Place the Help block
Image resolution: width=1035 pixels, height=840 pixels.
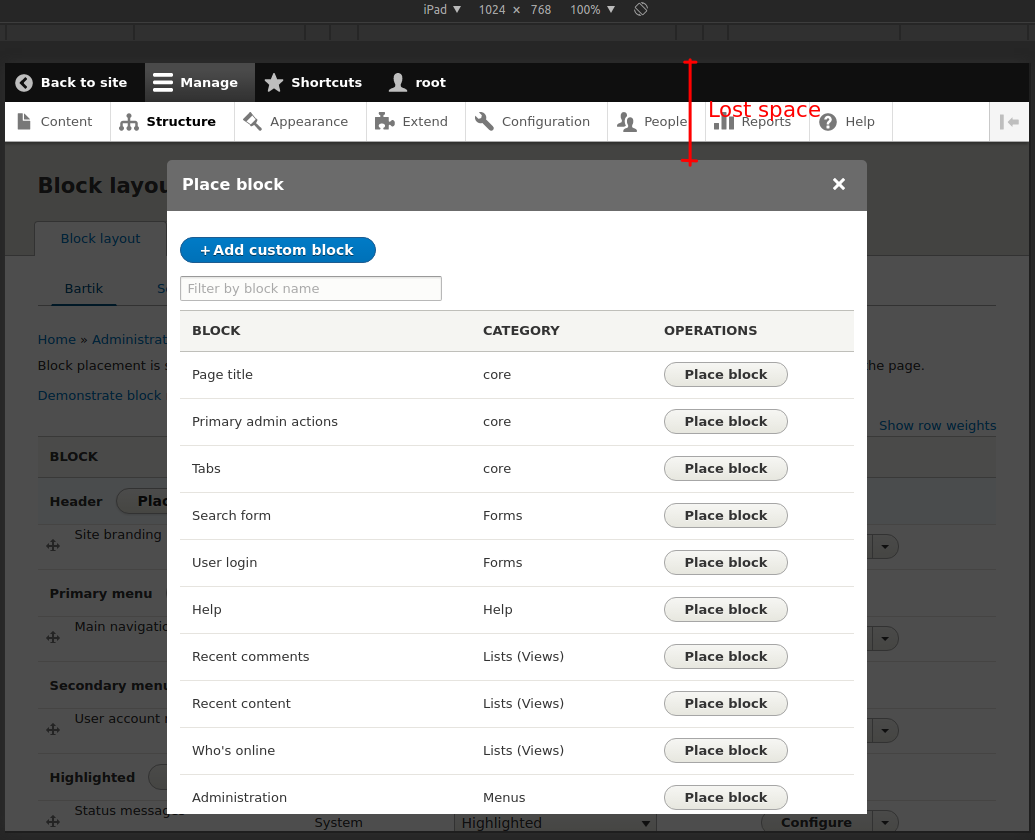[725, 610]
